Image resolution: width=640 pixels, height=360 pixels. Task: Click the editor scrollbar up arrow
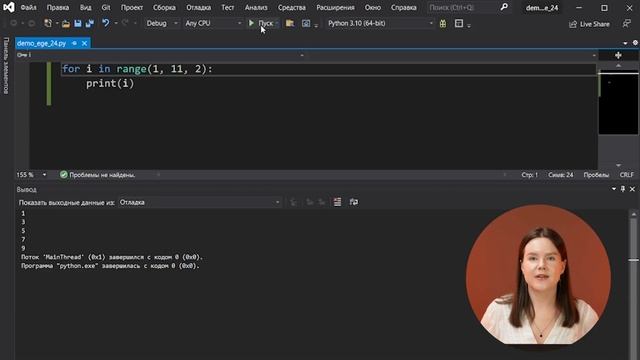pos(618,65)
